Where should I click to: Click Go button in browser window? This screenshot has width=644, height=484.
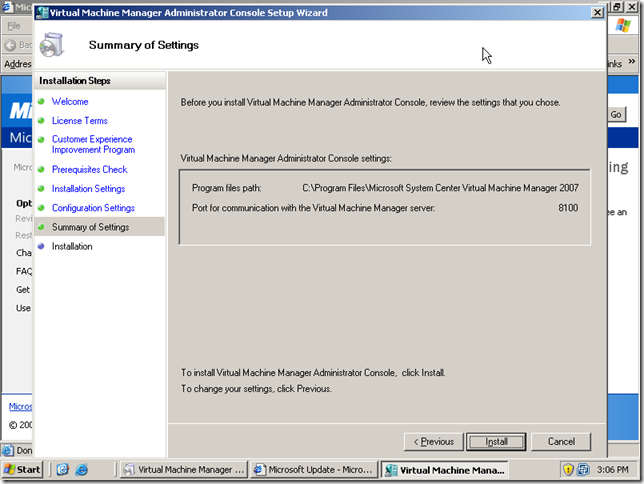pyautogui.click(x=616, y=115)
